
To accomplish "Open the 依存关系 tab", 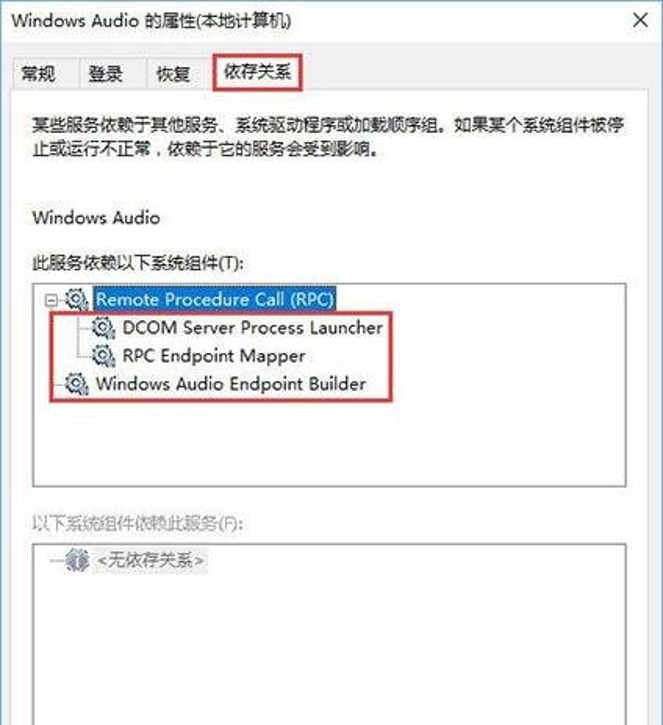I will (258, 72).
